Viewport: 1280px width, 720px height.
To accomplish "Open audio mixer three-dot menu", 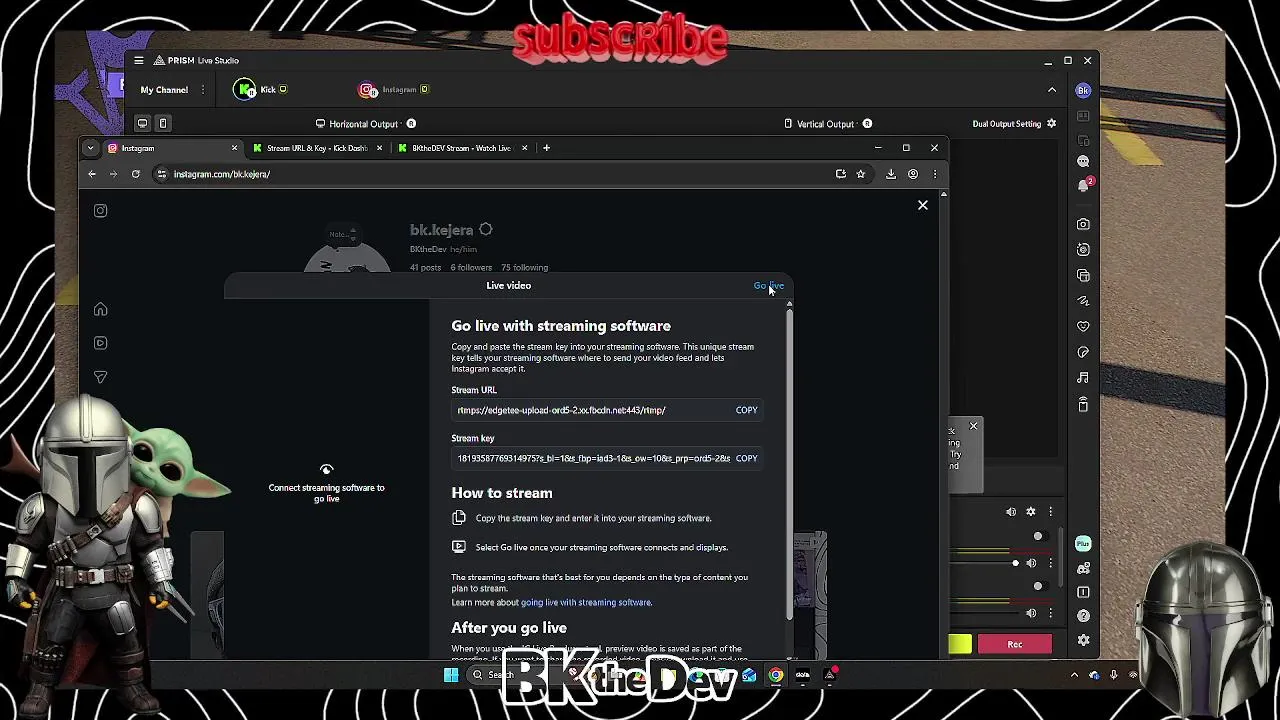I will click(x=1050, y=512).
